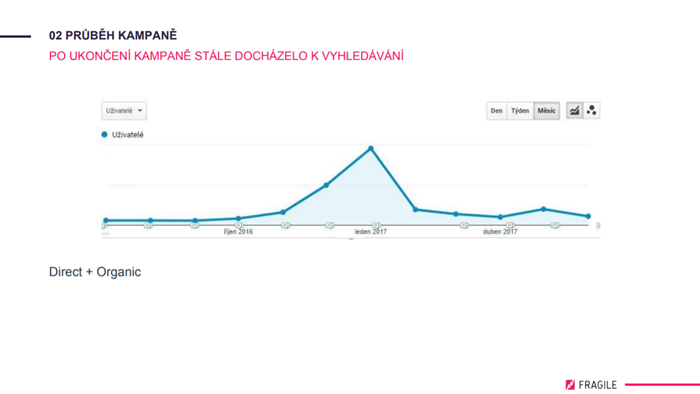Switch chart granularity to Den
This screenshot has height=394, width=700.
click(496, 111)
